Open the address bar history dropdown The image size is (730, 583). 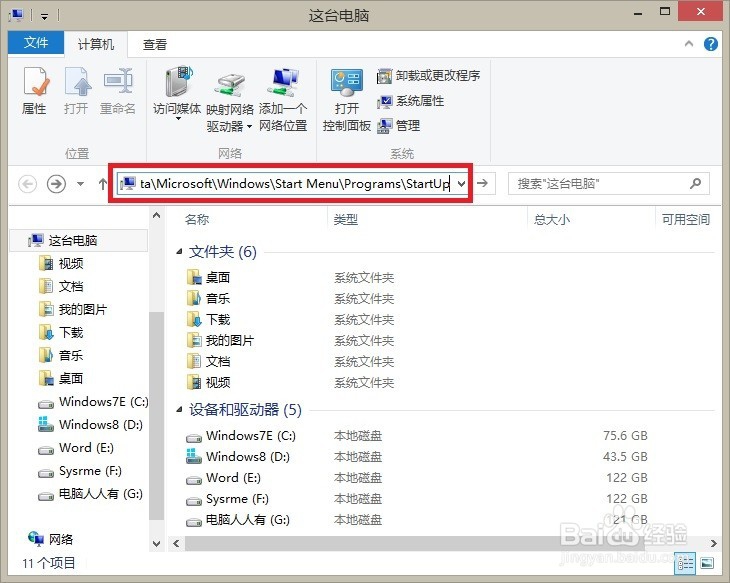click(461, 183)
